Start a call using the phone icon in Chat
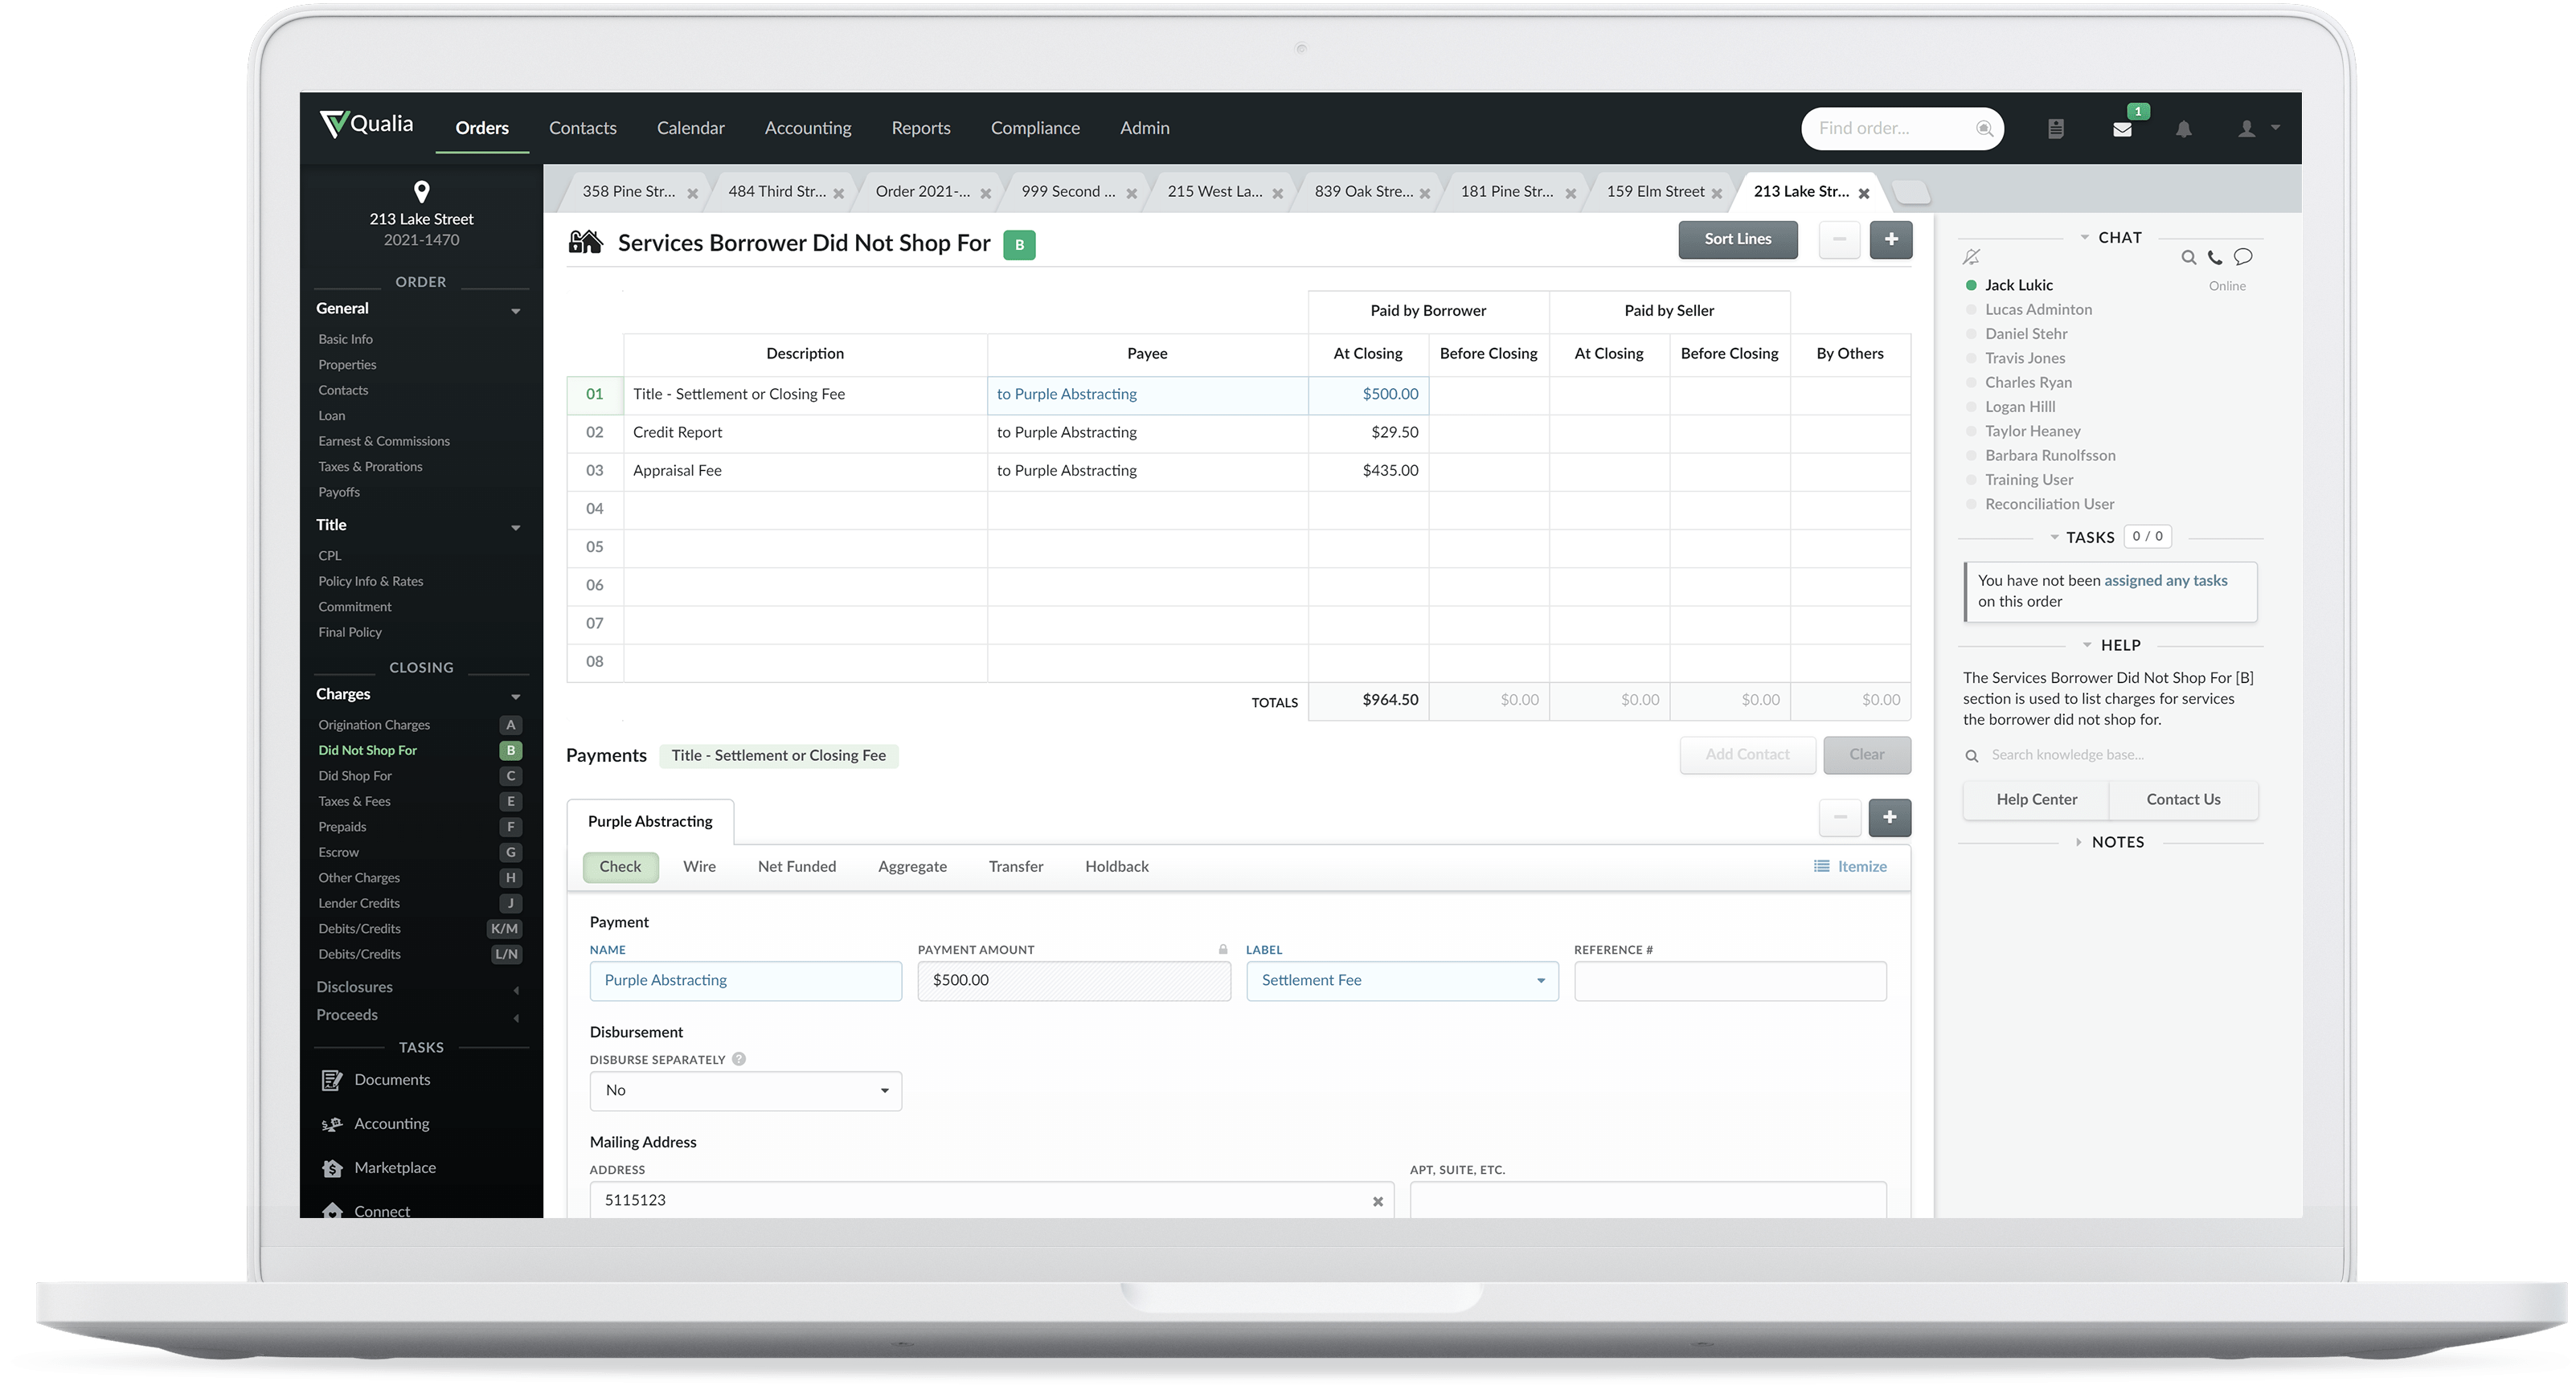This screenshot has width=2576, height=1386. pos(2217,257)
